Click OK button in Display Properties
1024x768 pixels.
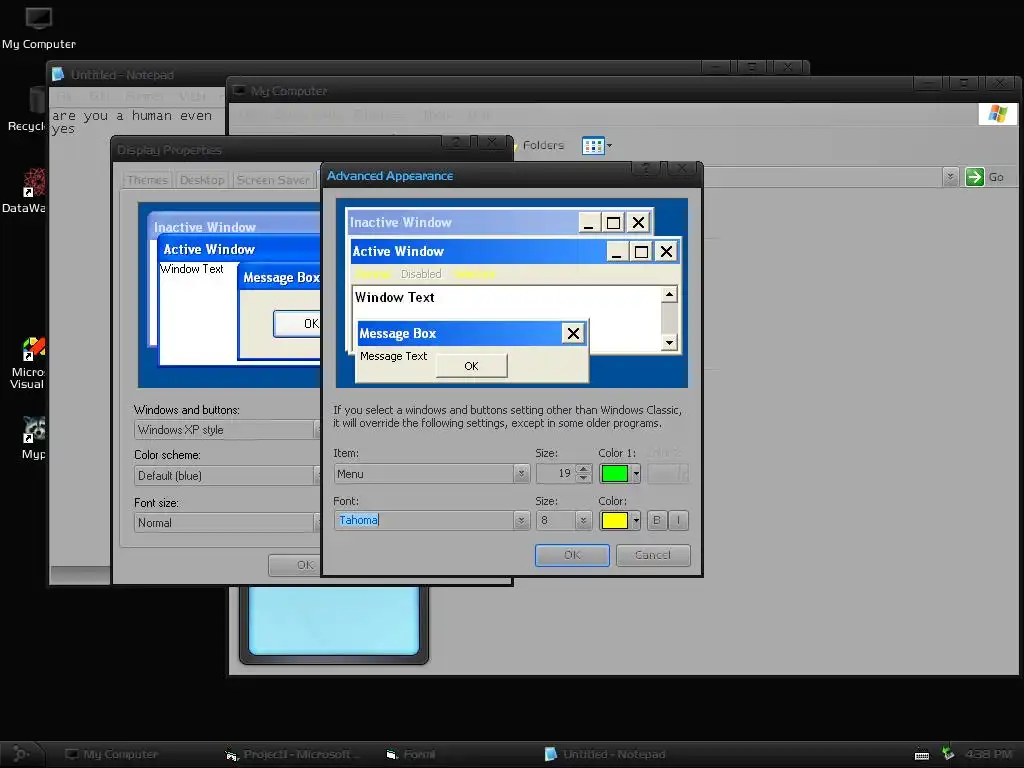tap(295, 565)
